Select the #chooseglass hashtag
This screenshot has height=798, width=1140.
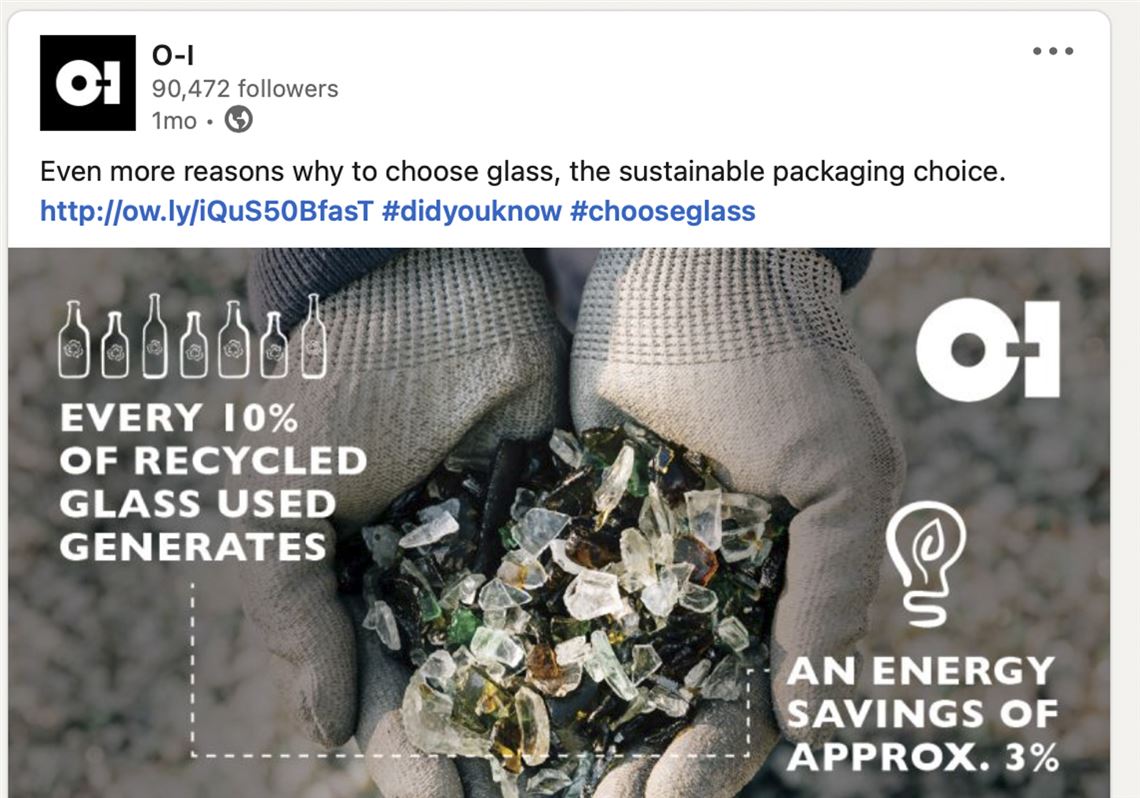pyautogui.click(x=663, y=212)
